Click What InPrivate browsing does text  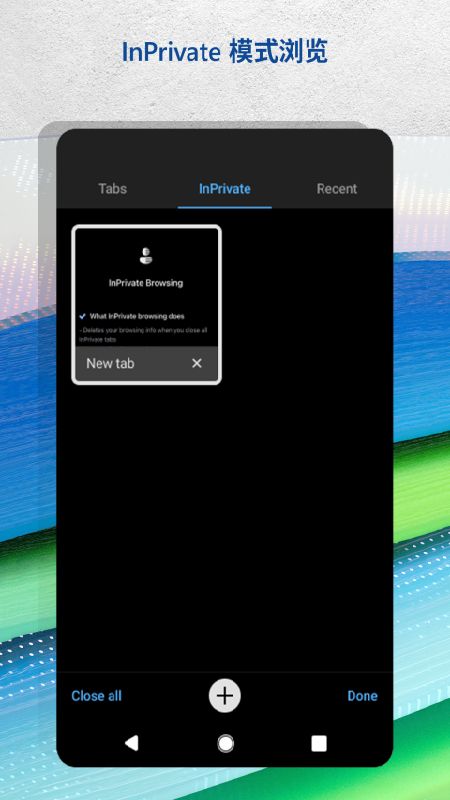point(137,316)
